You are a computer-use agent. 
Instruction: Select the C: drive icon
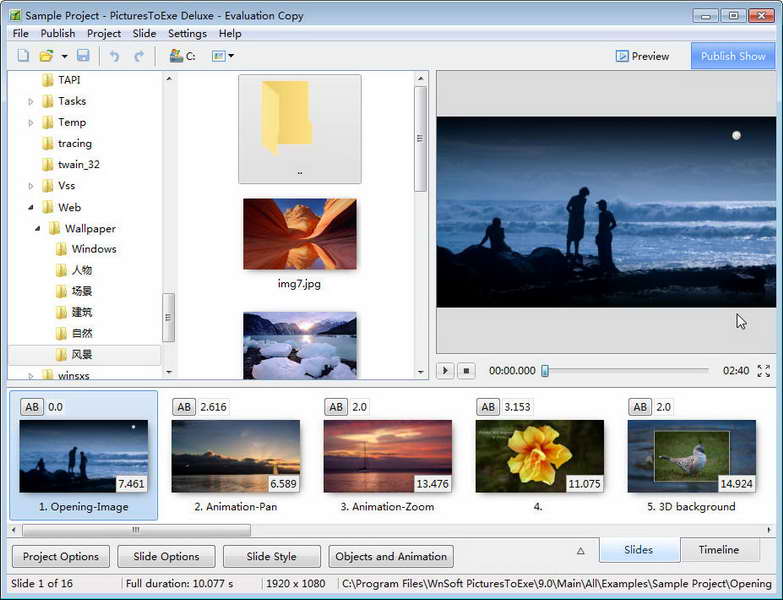pyautogui.click(x=182, y=56)
